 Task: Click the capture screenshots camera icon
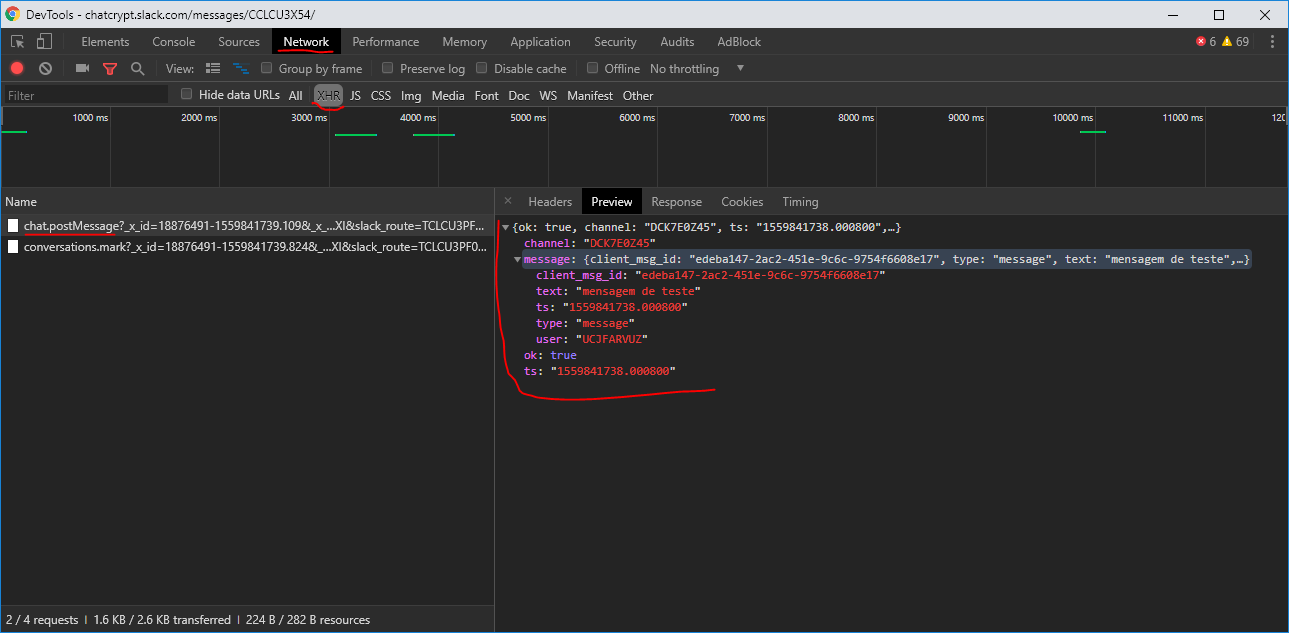click(x=82, y=69)
